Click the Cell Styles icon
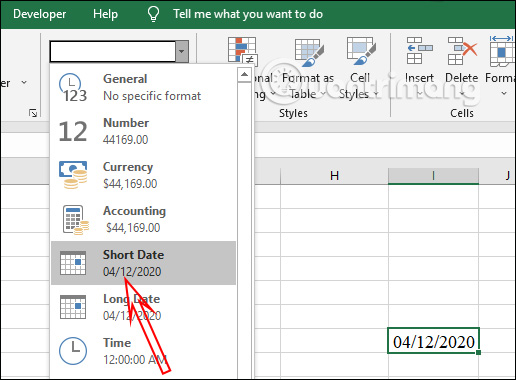The image size is (516, 380). point(361,51)
